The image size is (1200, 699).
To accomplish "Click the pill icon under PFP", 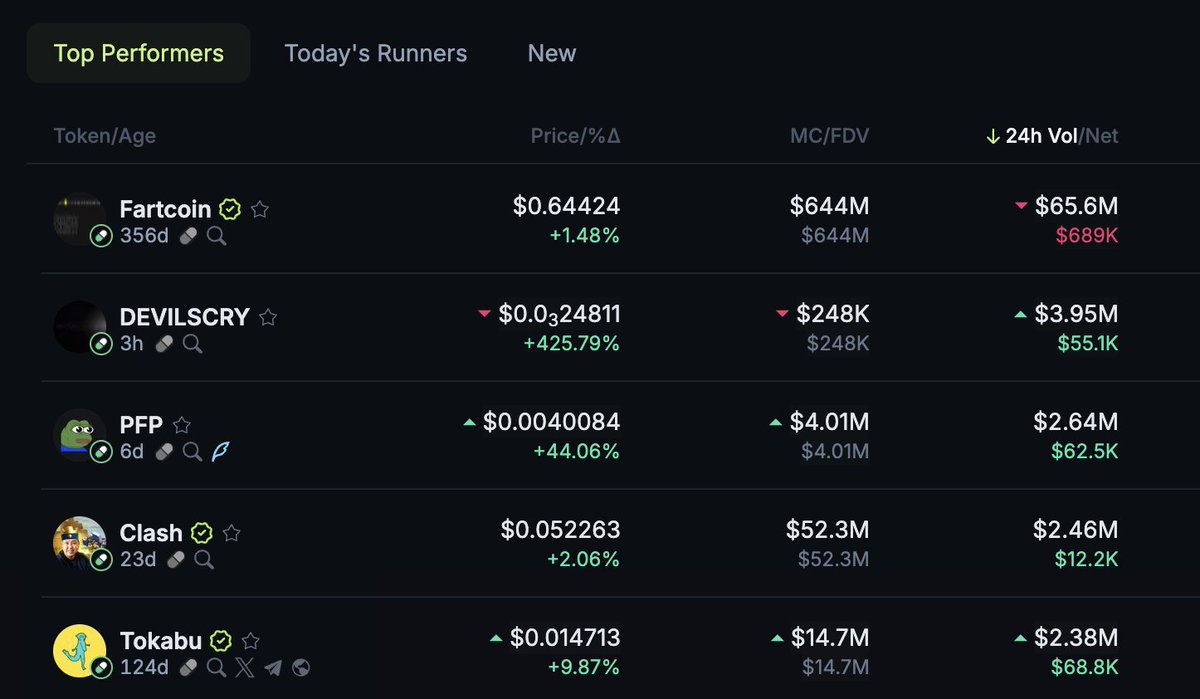I will tap(164, 452).
